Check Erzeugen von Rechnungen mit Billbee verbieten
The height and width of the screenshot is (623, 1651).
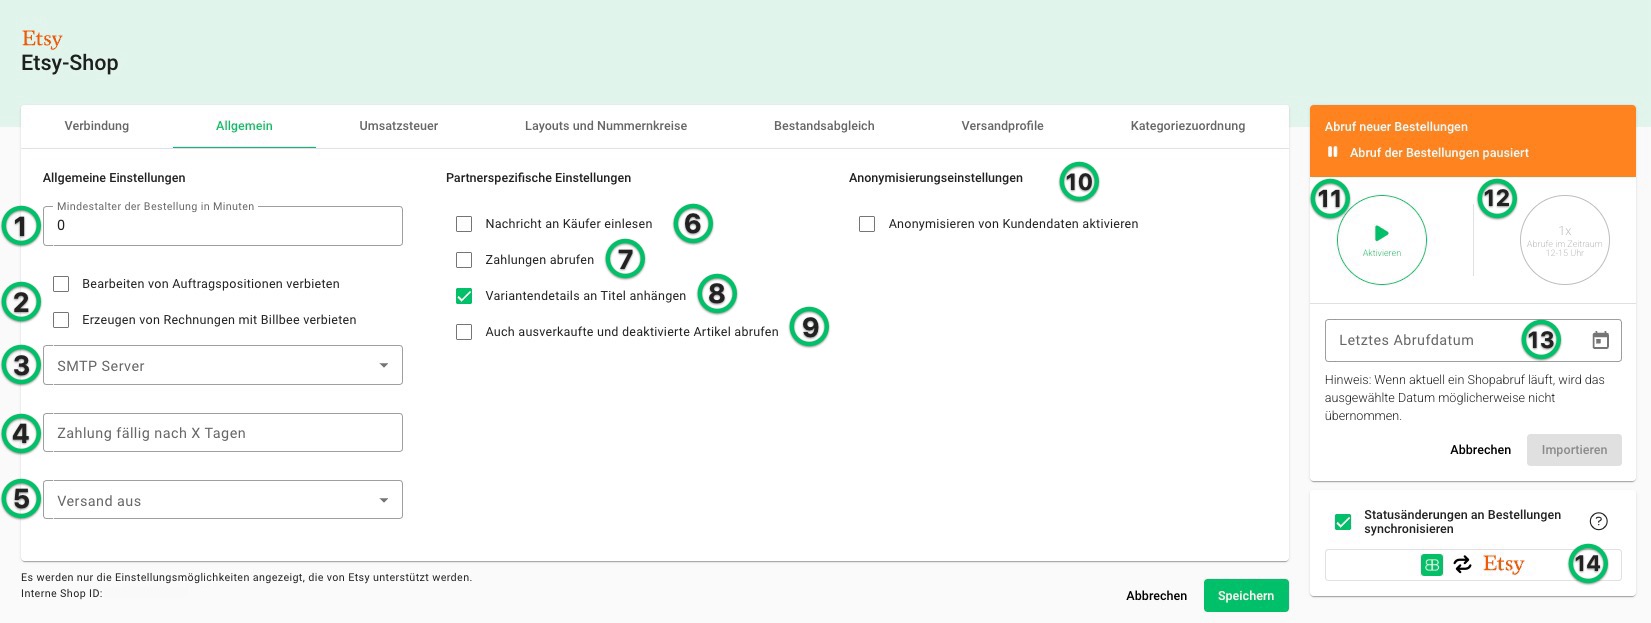(x=61, y=320)
